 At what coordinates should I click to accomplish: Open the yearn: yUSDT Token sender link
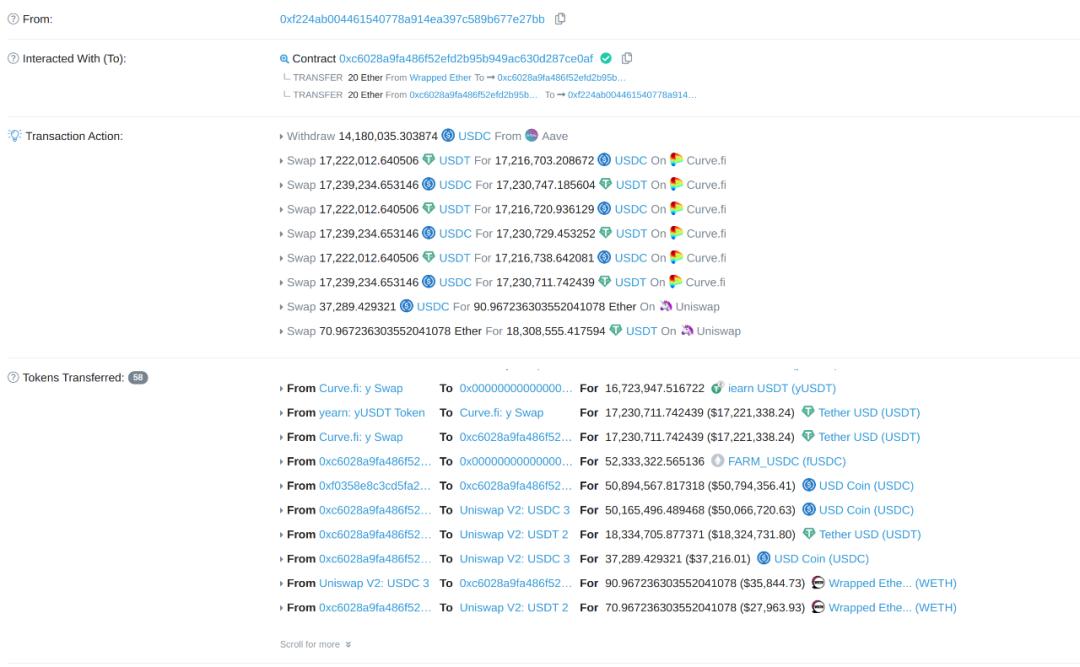(372, 412)
